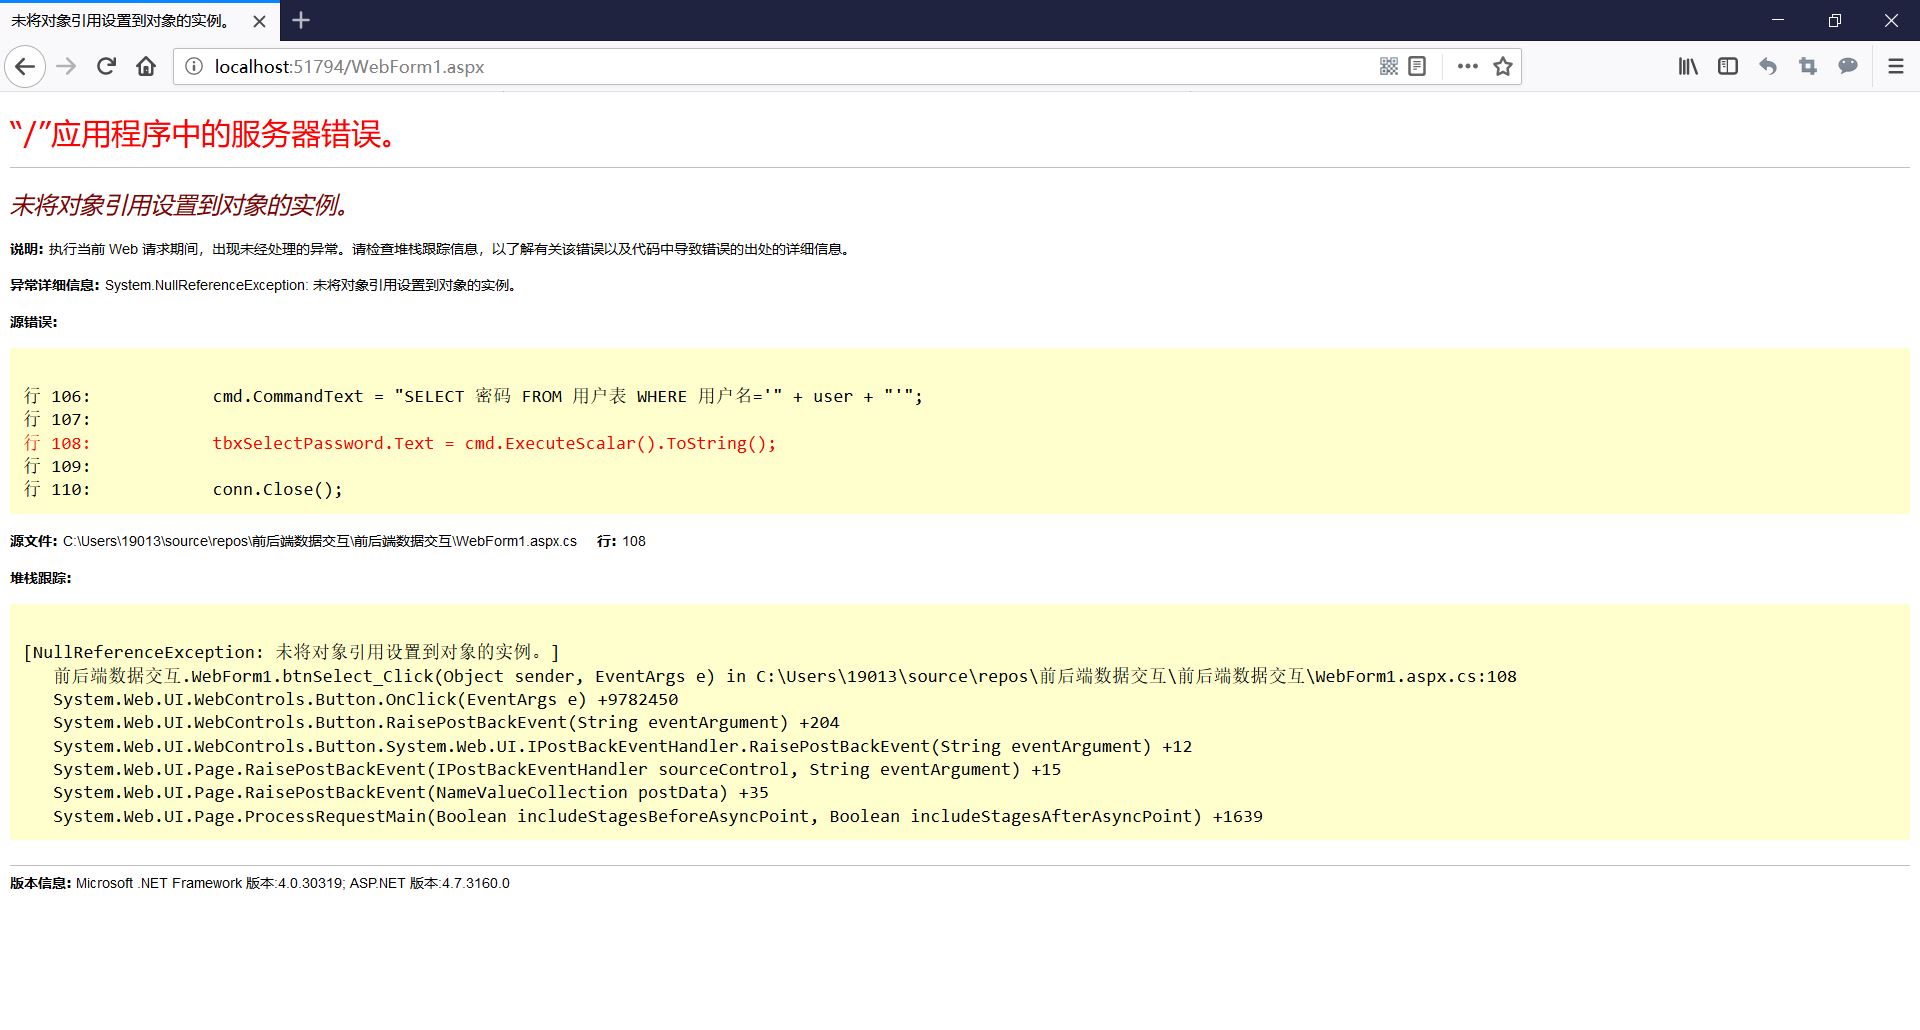Go back to the previous page
Screen dimensions: 1920x1030
[x=25, y=67]
